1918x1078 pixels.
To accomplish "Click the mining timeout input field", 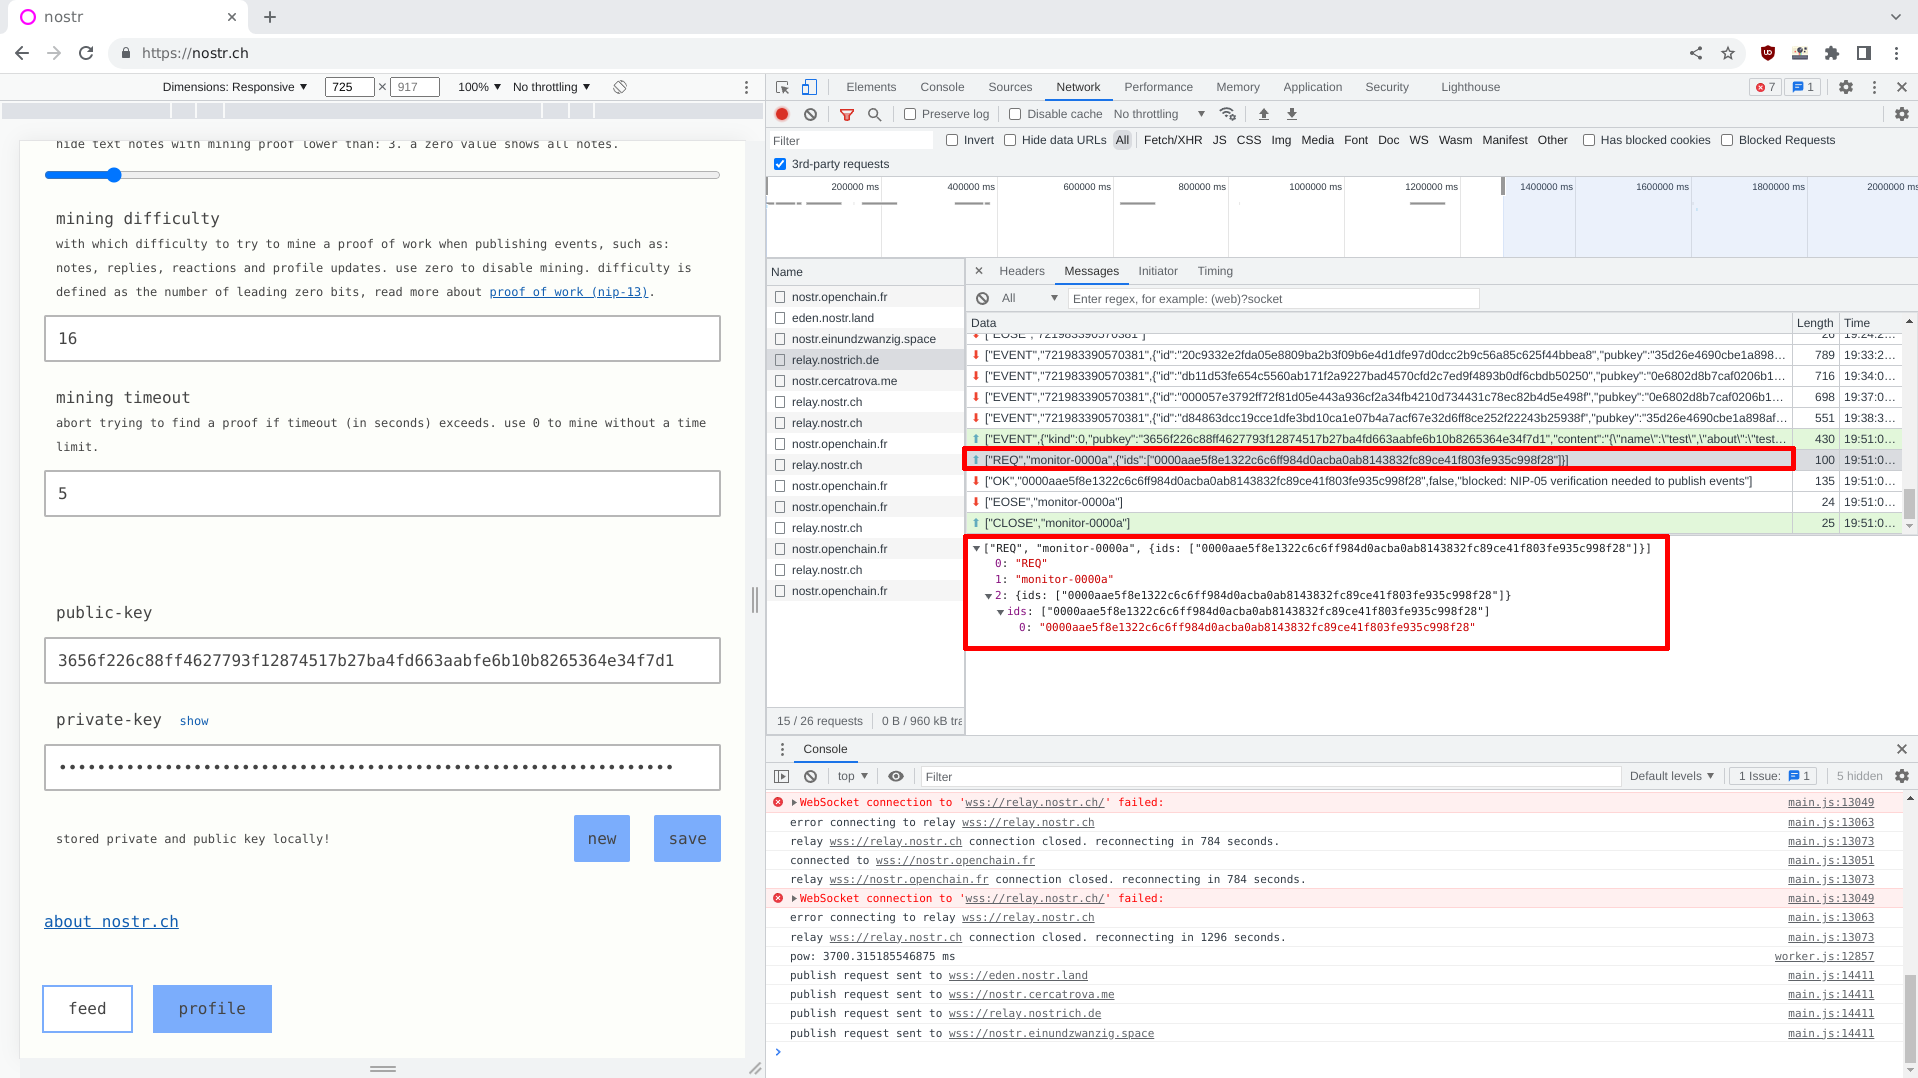I will [382, 494].
